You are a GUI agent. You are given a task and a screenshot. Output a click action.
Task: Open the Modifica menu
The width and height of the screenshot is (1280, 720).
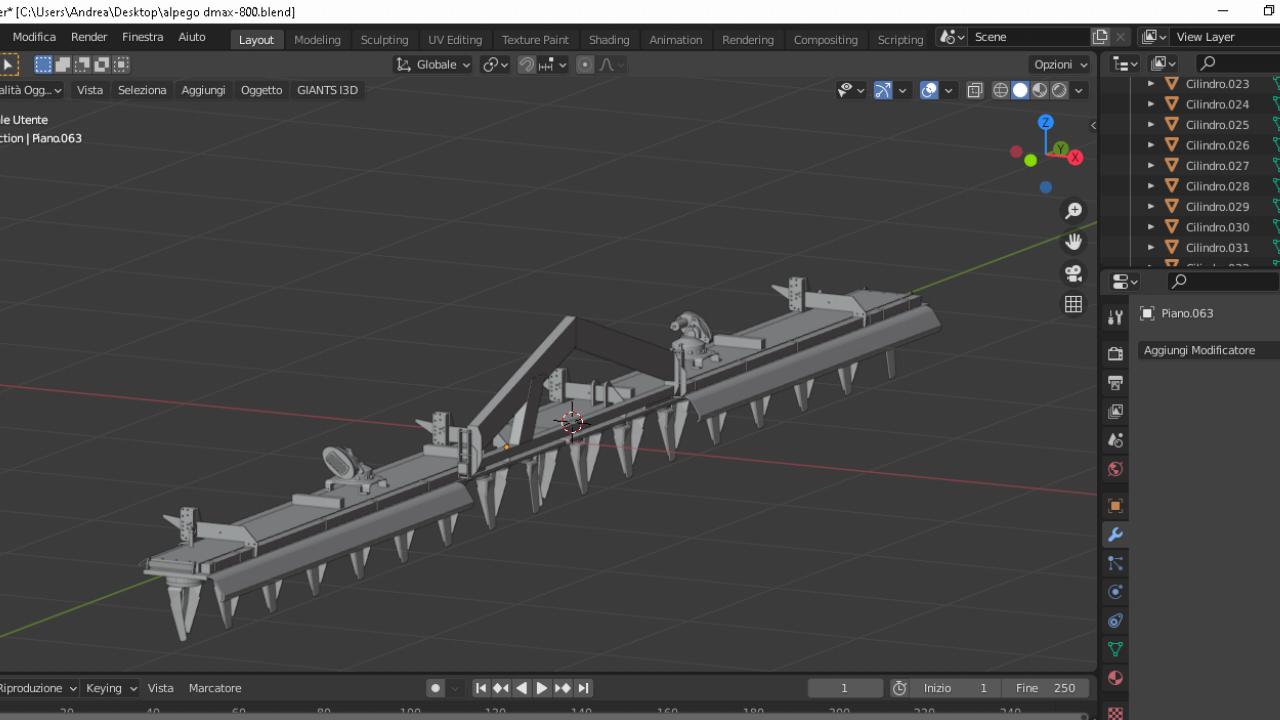pyautogui.click(x=34, y=37)
